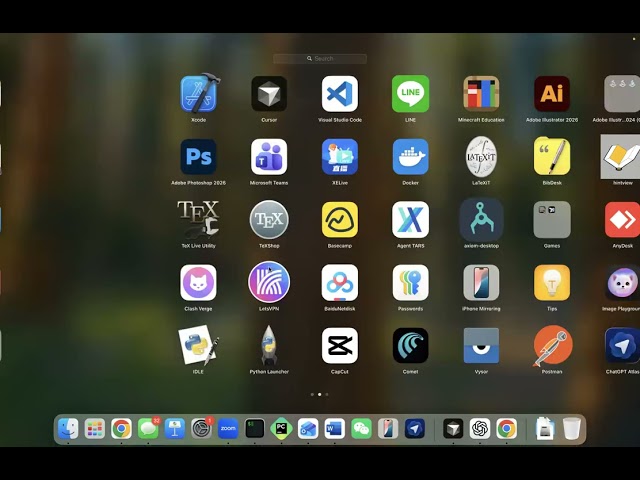The image size is (640, 480).
Task: Launch PyCharm from the Dock
Action: click(x=281, y=429)
